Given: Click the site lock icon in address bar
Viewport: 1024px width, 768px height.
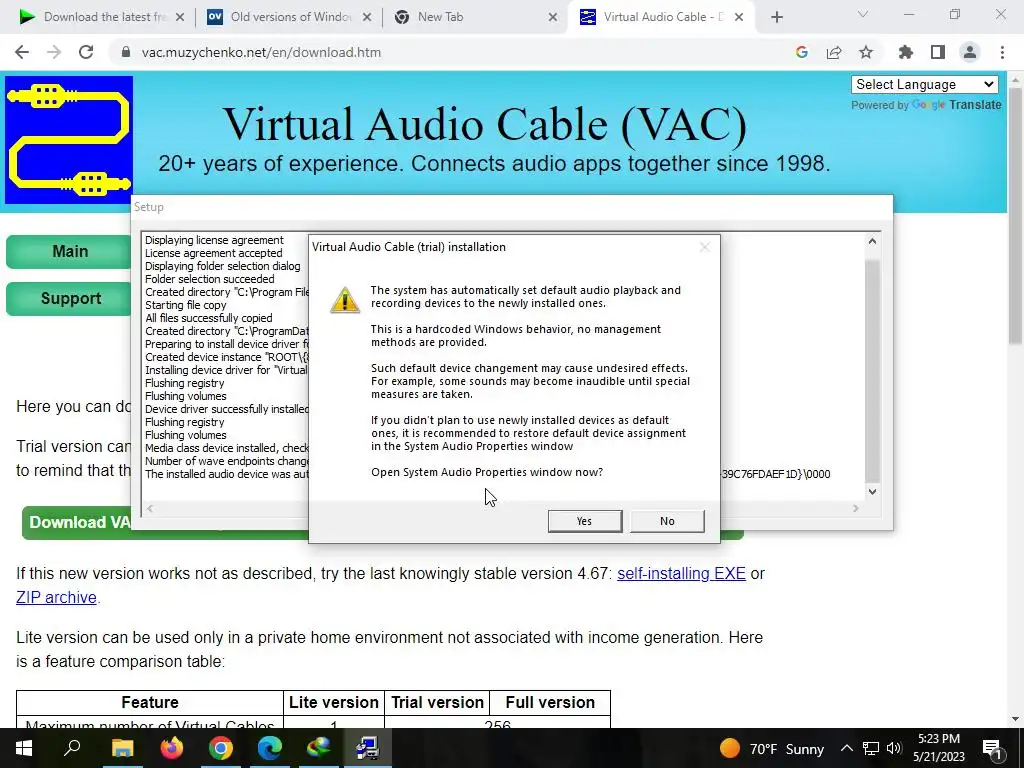Looking at the screenshot, I should [126, 52].
